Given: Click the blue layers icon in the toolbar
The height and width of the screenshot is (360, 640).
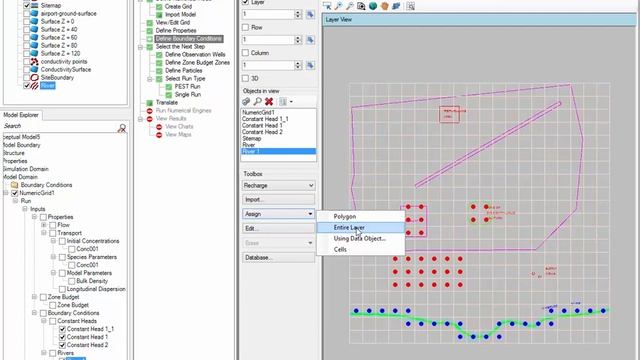Looking at the screenshot, I should (x=396, y=6).
